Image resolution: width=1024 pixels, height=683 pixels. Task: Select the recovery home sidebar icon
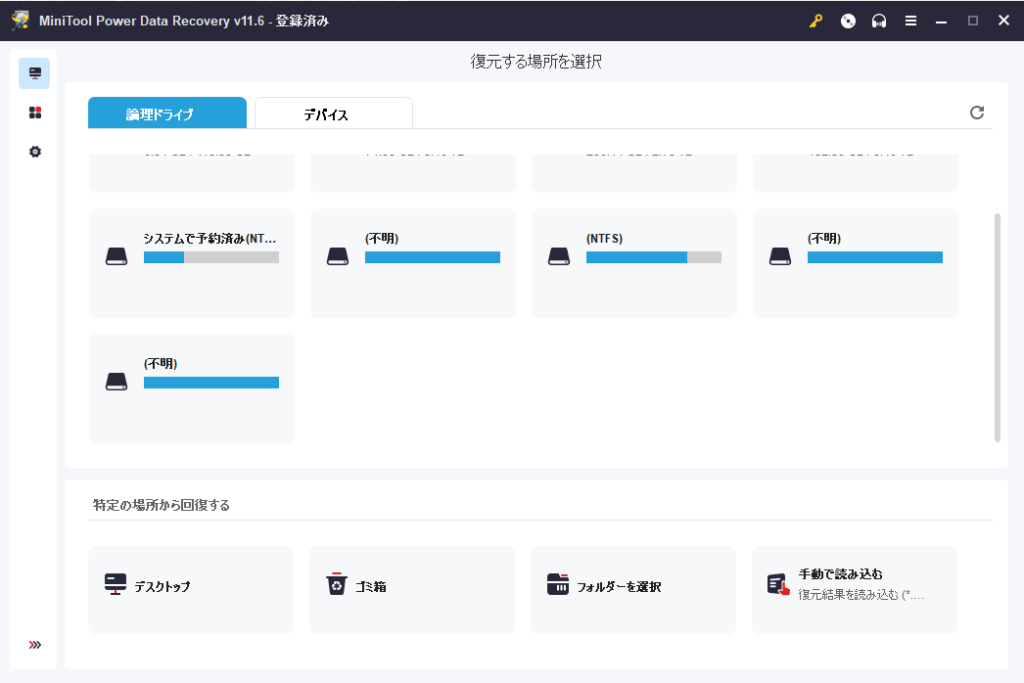click(x=35, y=73)
